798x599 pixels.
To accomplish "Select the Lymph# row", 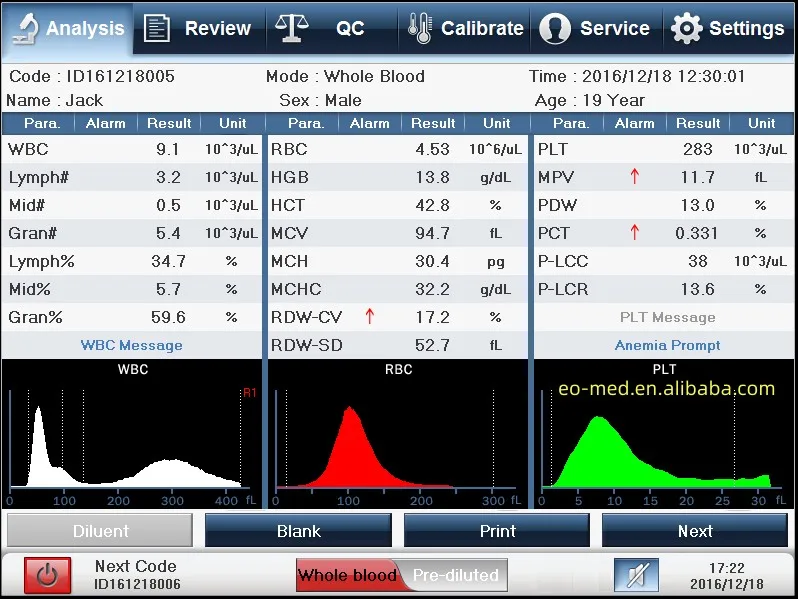I will click(x=131, y=177).
